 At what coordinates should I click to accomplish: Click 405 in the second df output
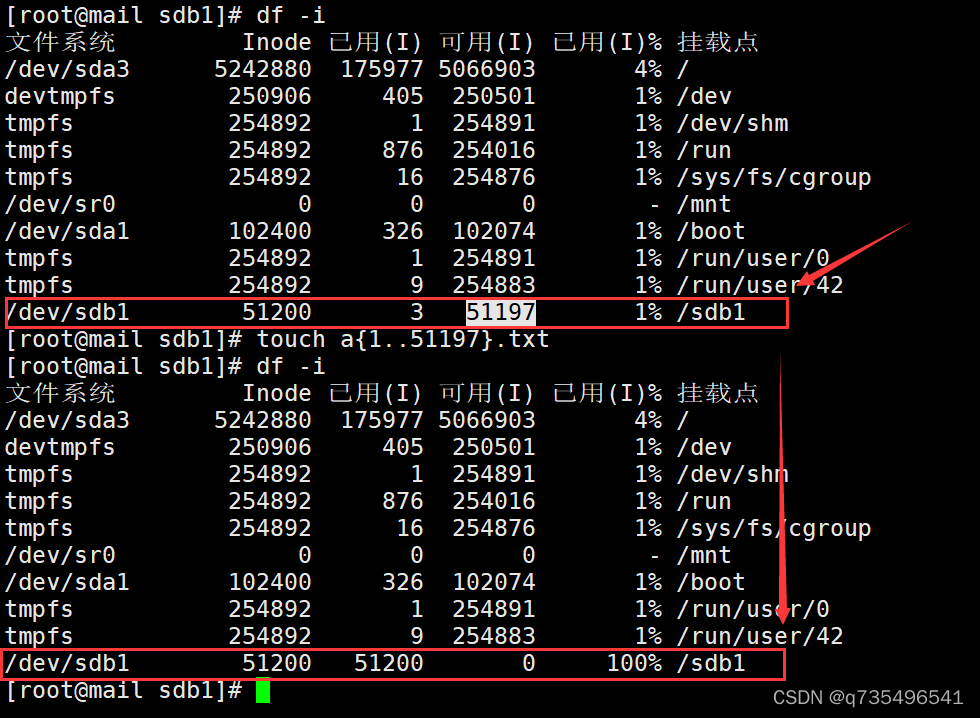point(402,447)
